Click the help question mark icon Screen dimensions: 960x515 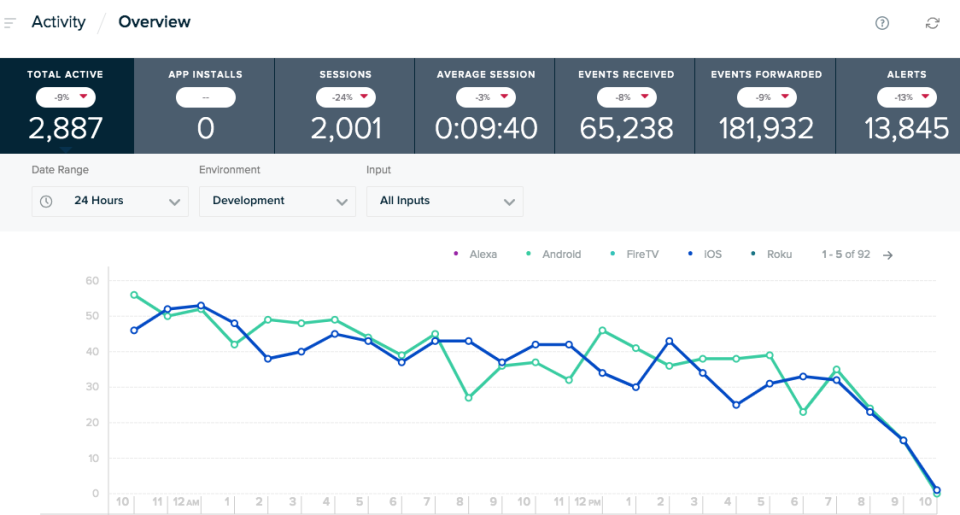[882, 23]
